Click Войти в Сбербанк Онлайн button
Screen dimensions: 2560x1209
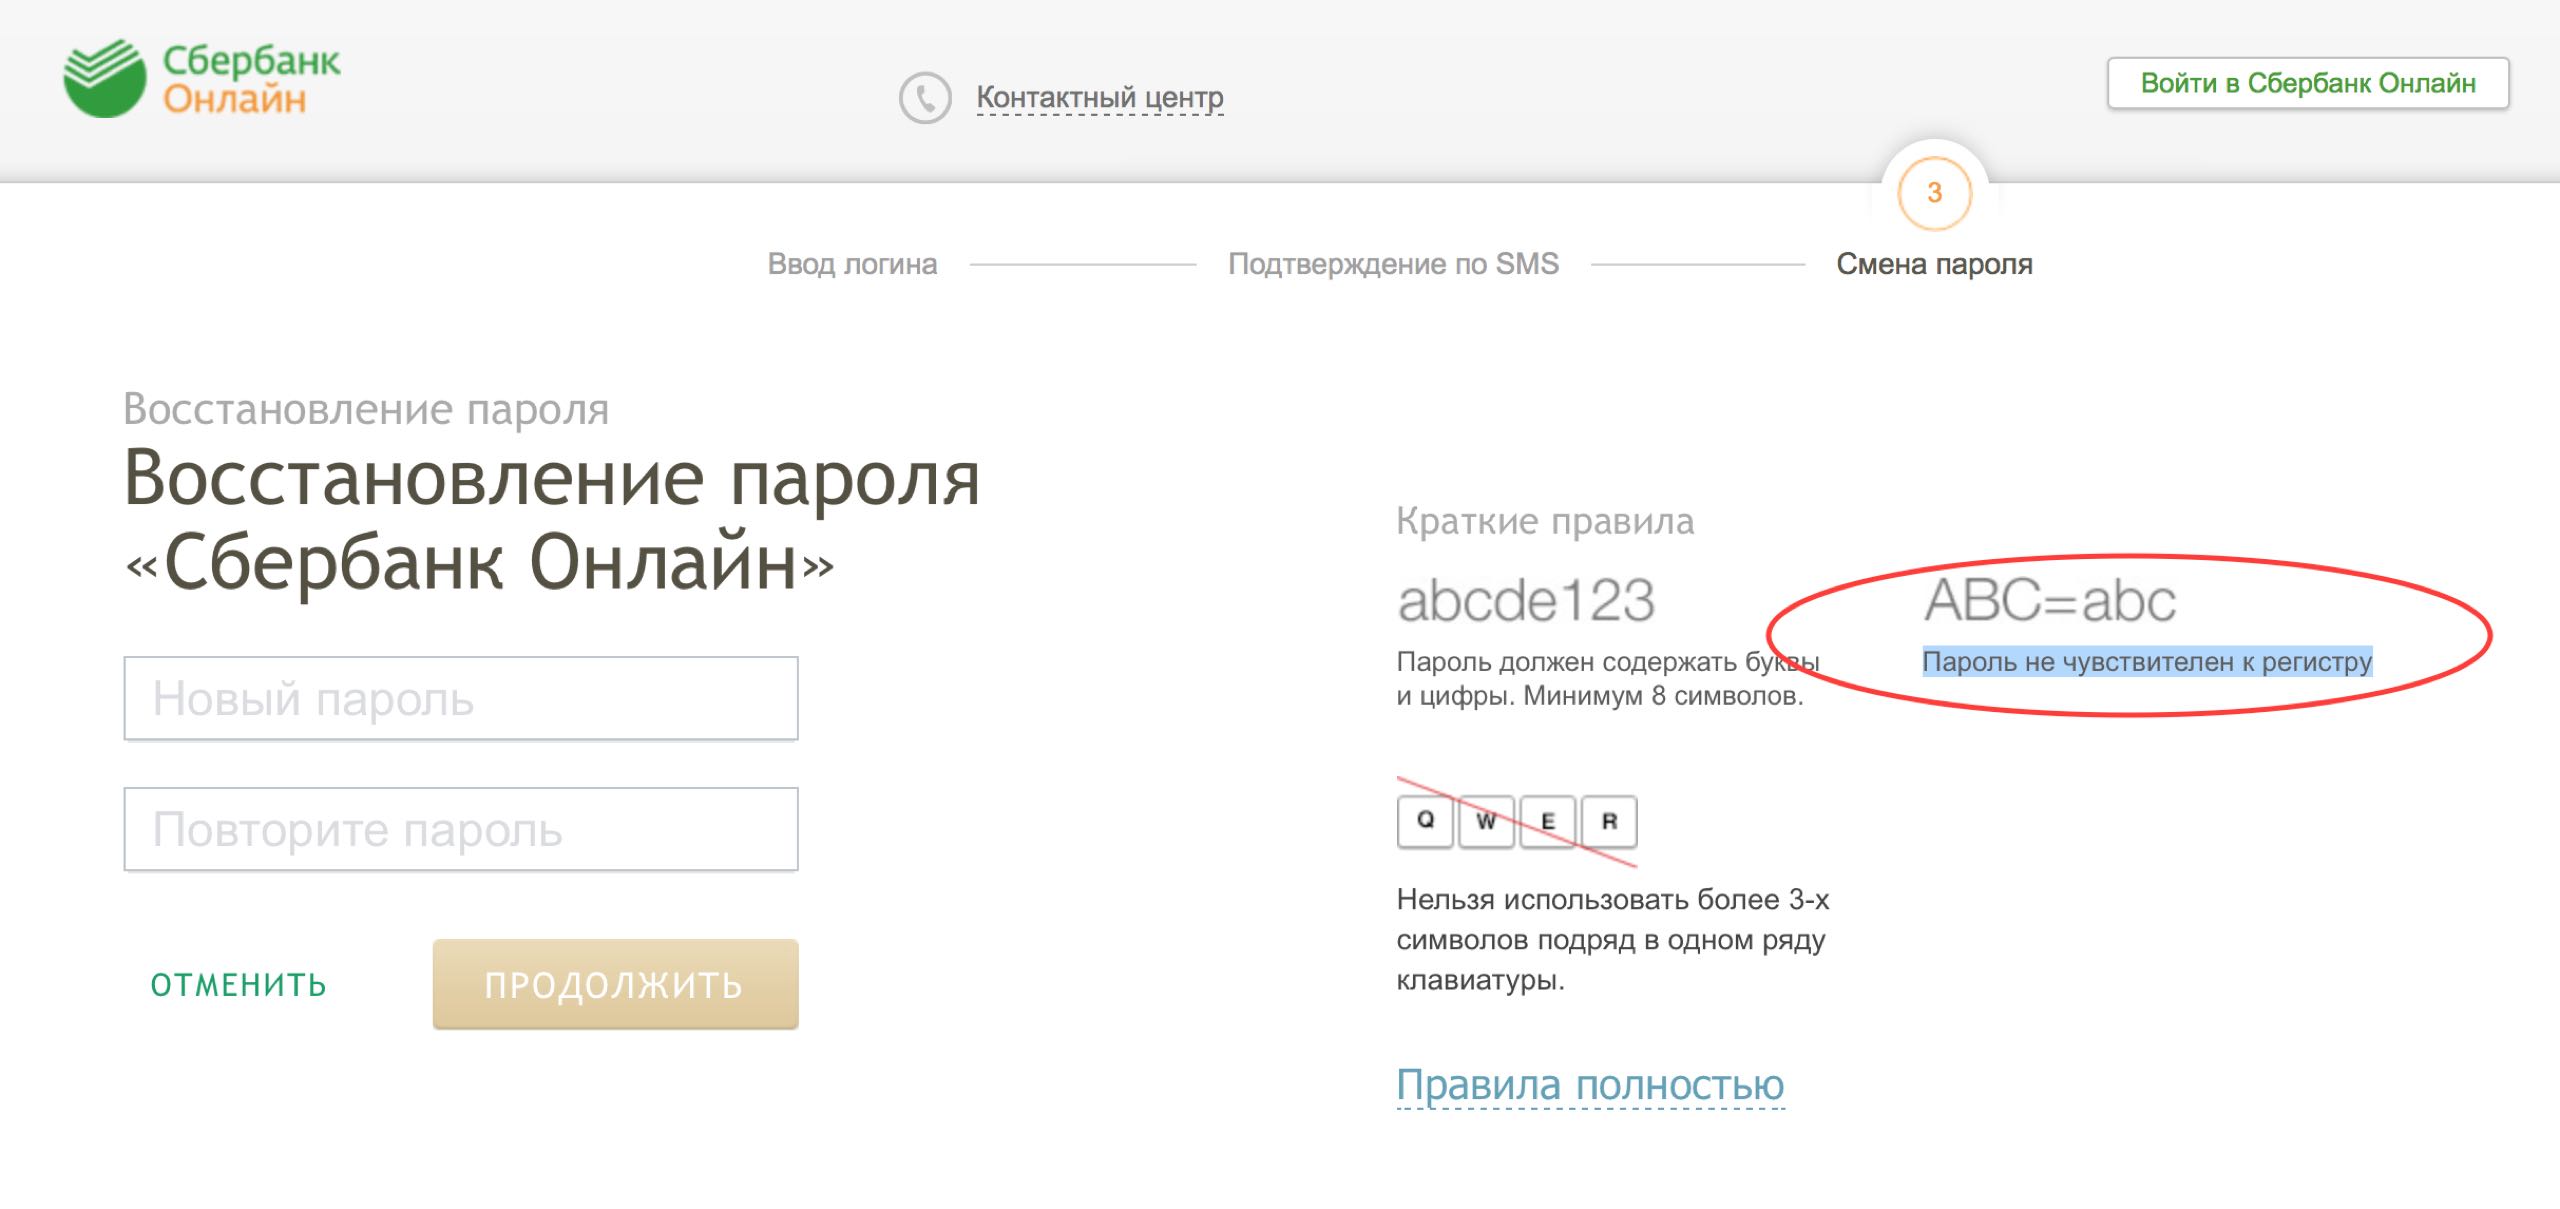click(2308, 83)
